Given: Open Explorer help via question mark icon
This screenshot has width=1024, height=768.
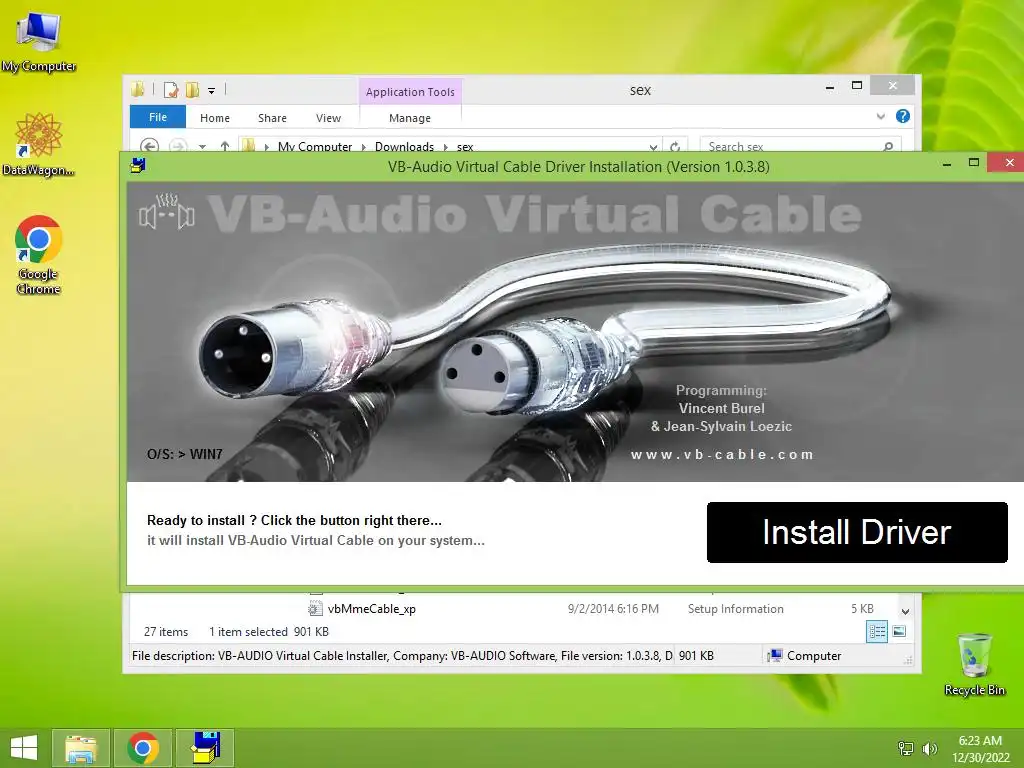Looking at the screenshot, I should pos(903,116).
